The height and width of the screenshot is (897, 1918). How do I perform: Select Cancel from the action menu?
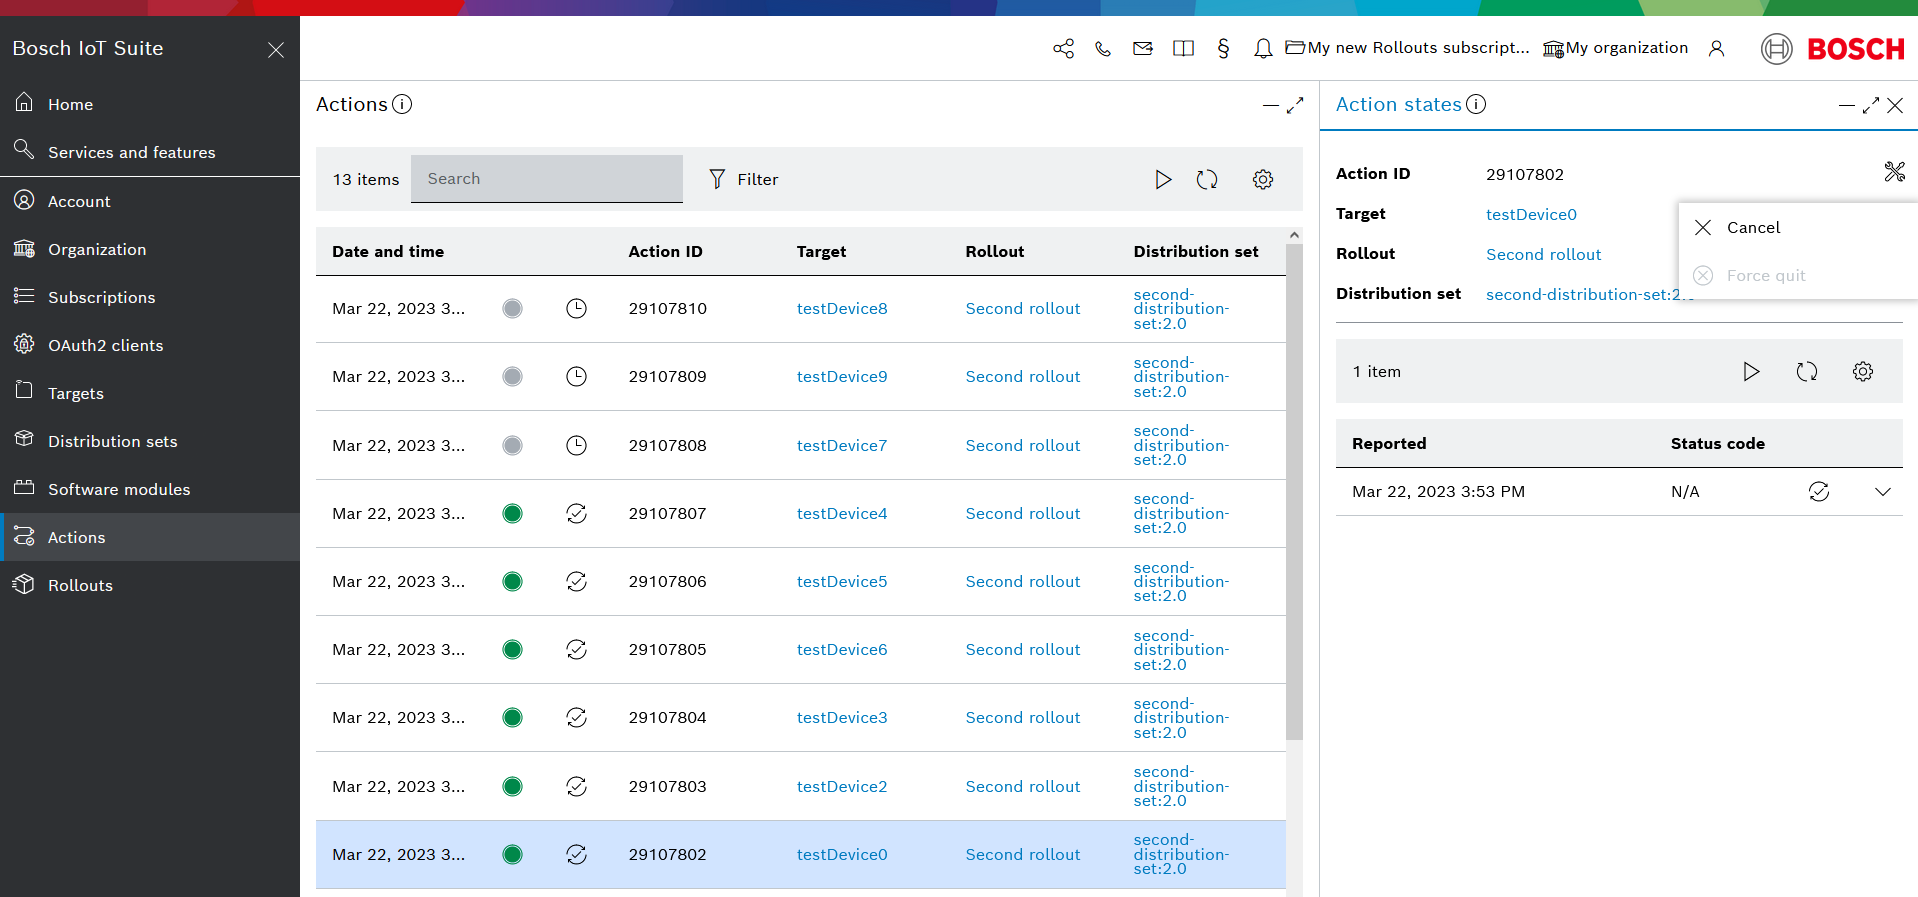click(x=1753, y=227)
